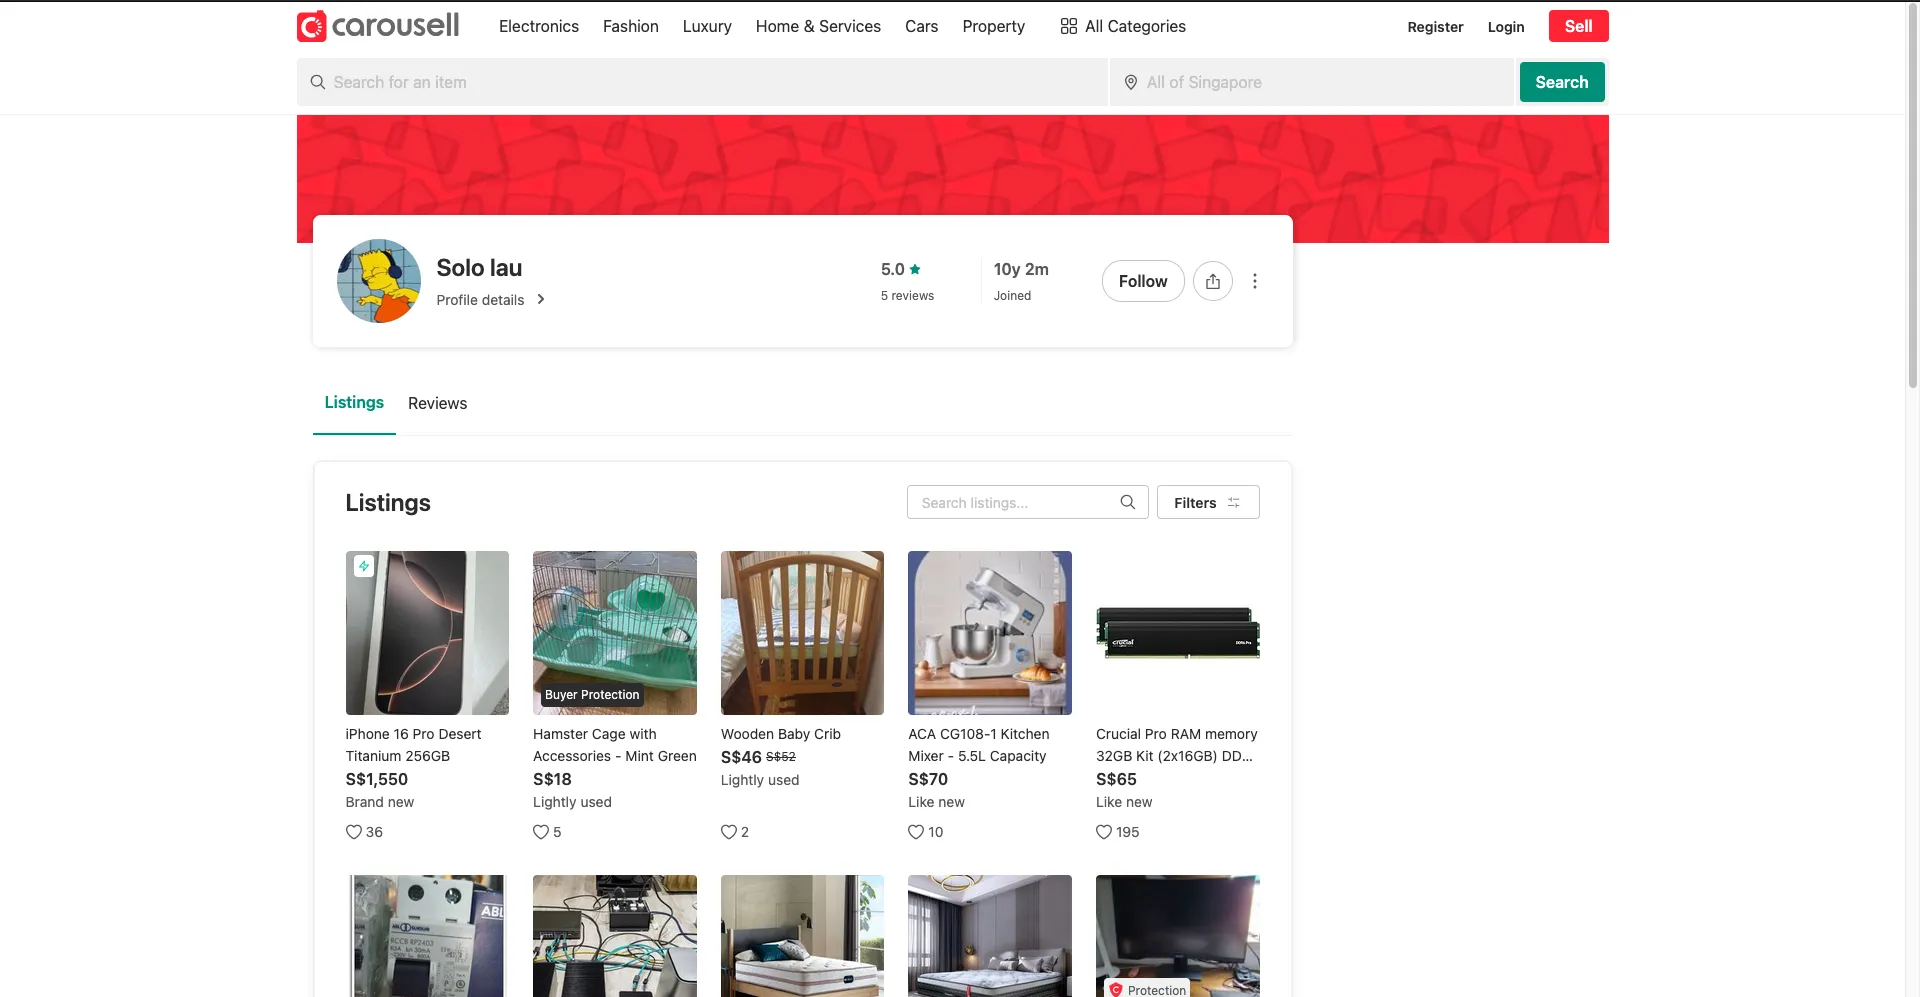Select the Listings tab
This screenshot has height=997, width=1920.
pos(354,402)
